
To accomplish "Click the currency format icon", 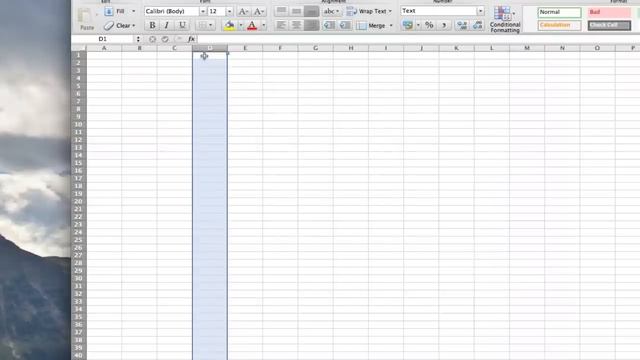I will [407, 25].
